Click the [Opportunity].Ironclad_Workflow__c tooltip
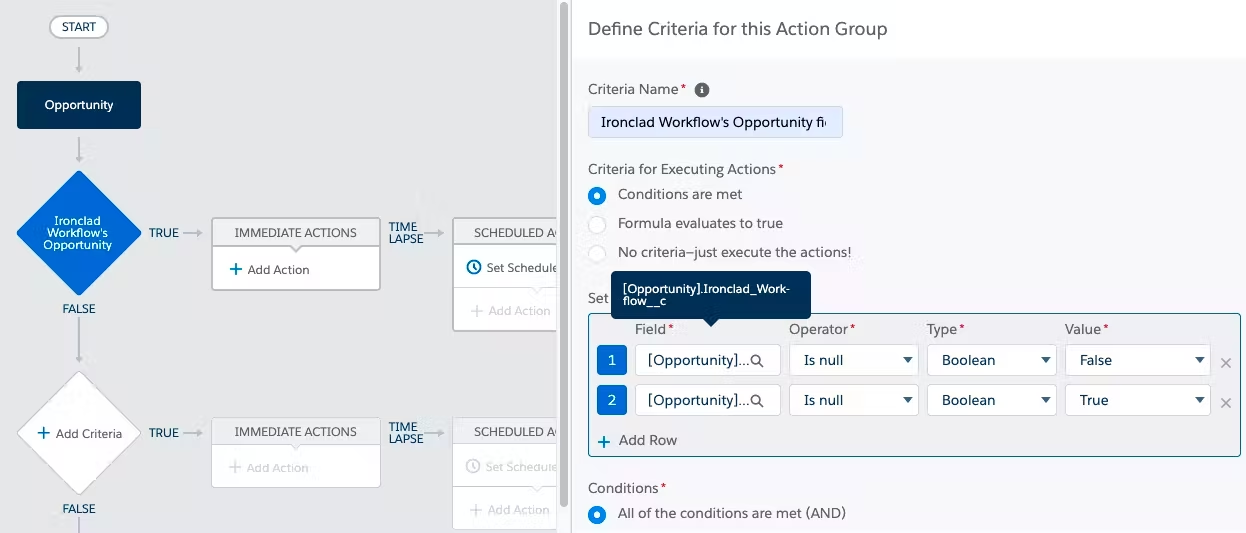This screenshot has width=1246, height=533. click(710, 295)
